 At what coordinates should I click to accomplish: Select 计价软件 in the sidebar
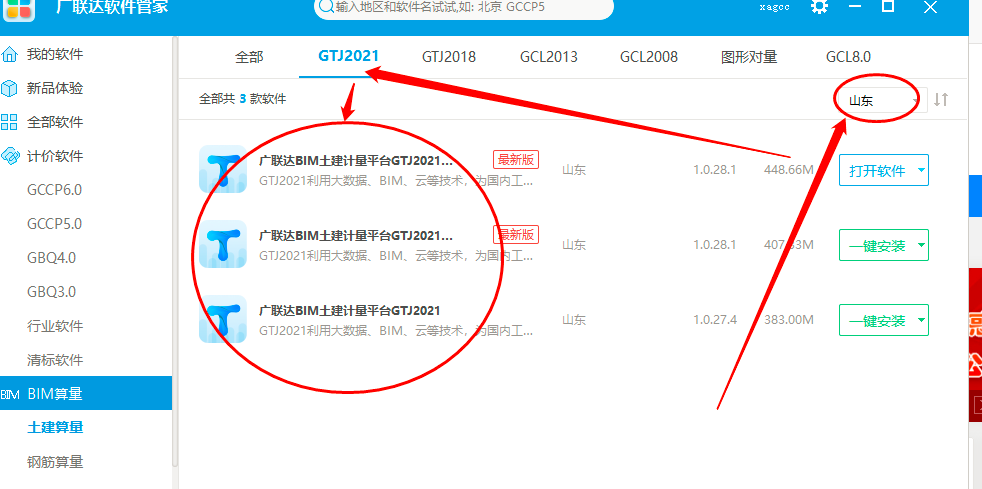click(x=54, y=156)
